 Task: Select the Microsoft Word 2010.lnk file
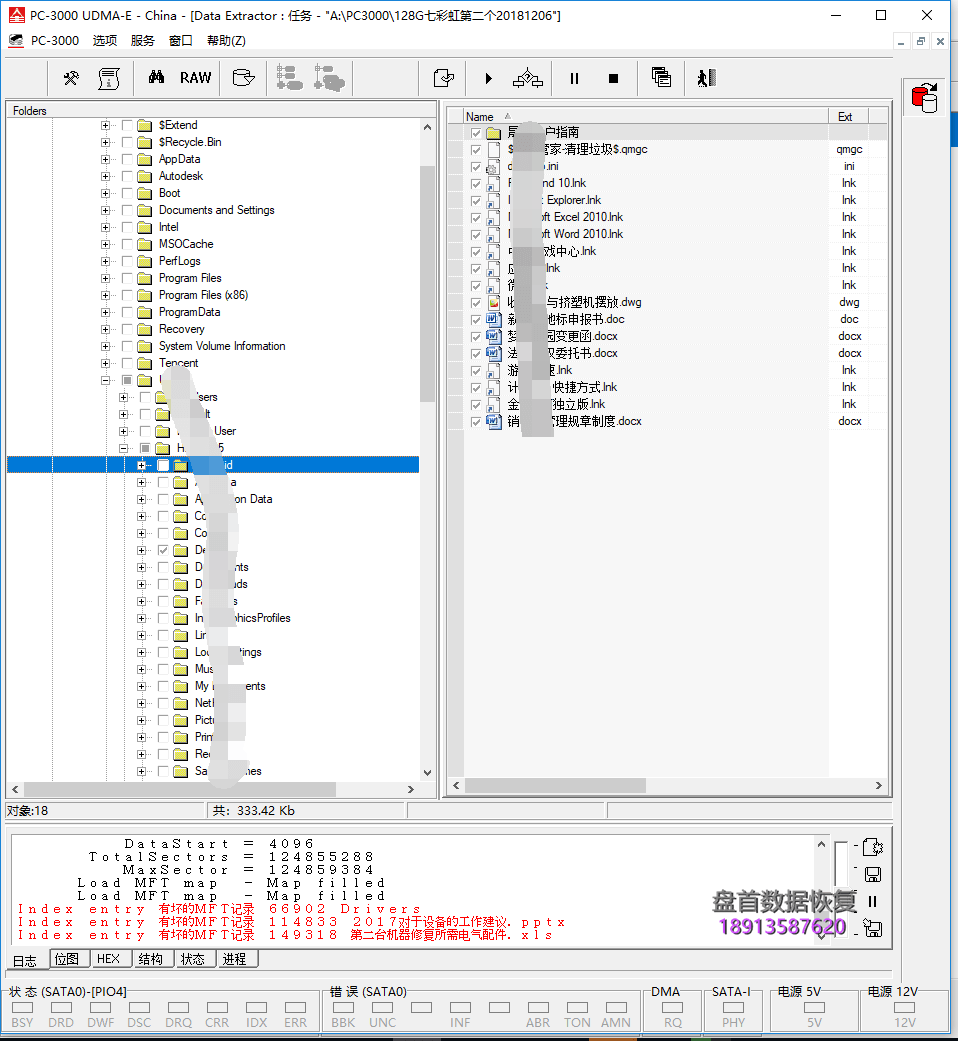coord(566,234)
